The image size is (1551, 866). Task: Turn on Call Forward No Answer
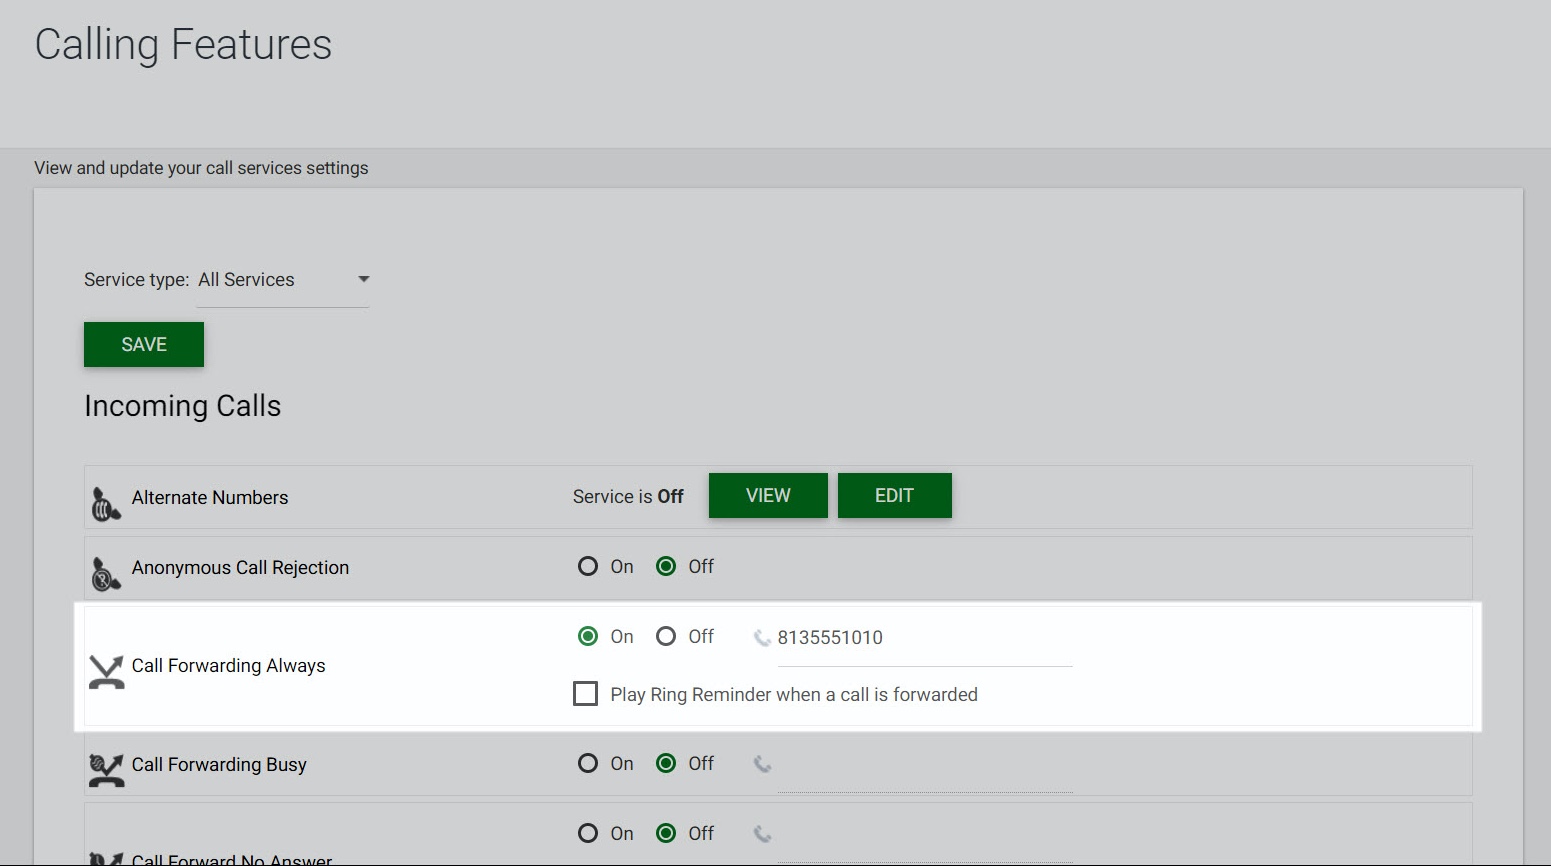click(x=588, y=834)
